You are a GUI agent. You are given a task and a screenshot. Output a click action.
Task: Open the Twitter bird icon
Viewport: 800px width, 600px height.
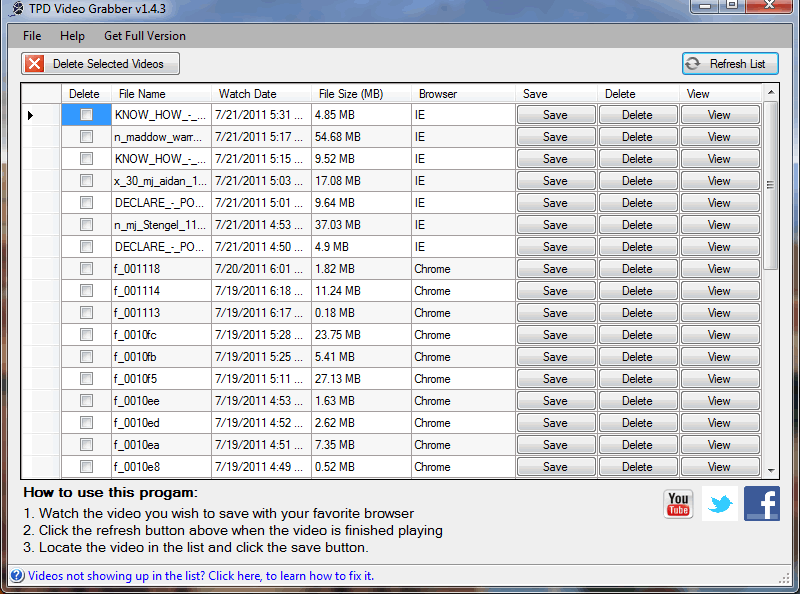(x=720, y=504)
